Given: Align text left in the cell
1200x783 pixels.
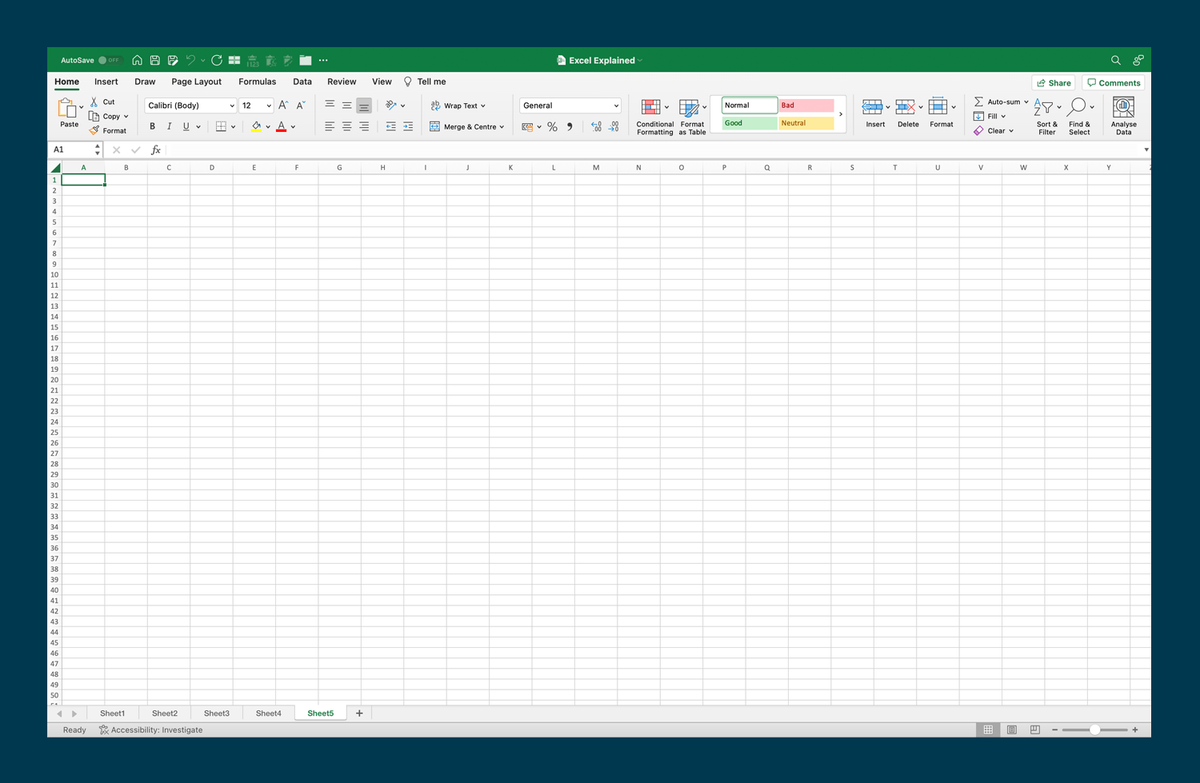Looking at the screenshot, I should [x=330, y=127].
